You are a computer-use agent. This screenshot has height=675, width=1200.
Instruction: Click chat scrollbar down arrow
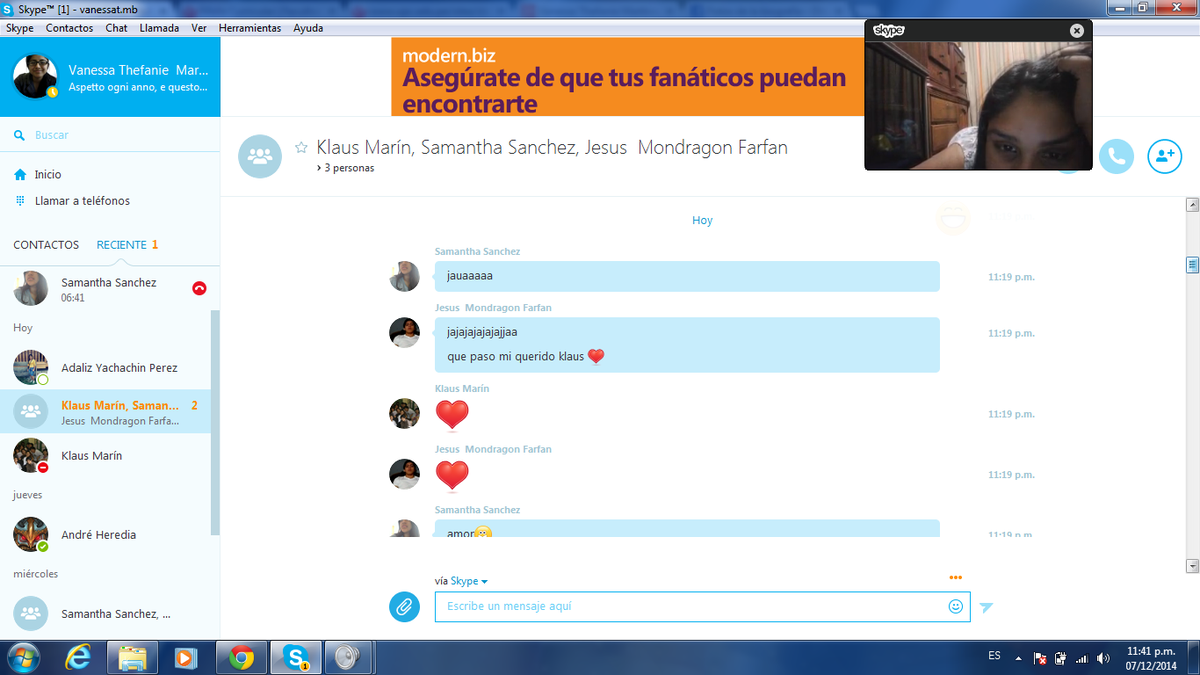pyautogui.click(x=1192, y=566)
